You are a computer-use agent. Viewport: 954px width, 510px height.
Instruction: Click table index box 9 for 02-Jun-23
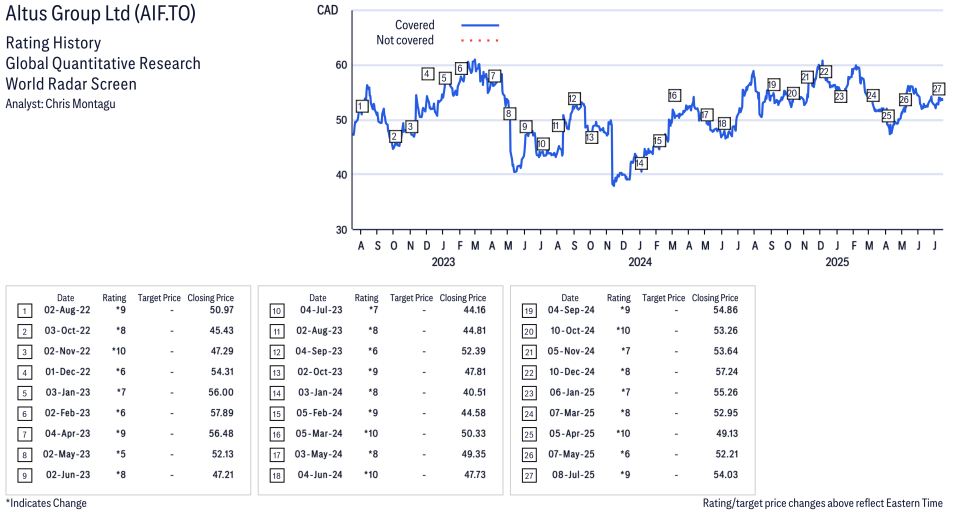point(24,475)
